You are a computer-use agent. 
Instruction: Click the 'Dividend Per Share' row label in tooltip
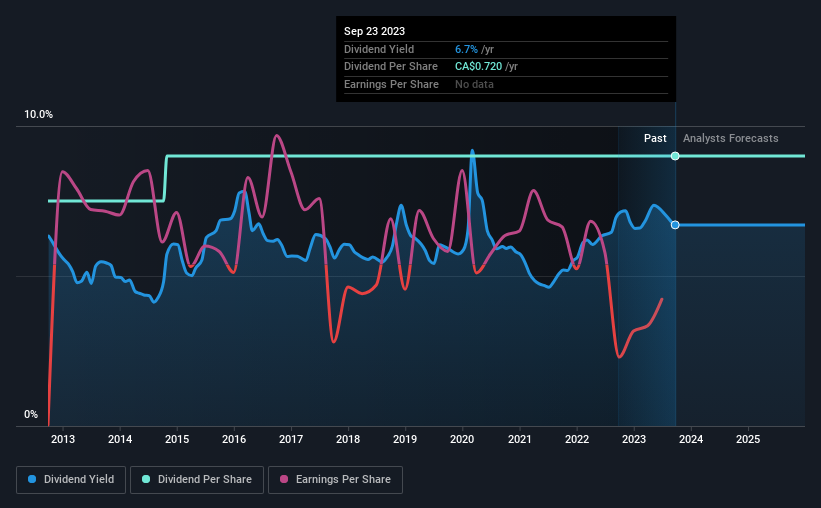point(391,67)
